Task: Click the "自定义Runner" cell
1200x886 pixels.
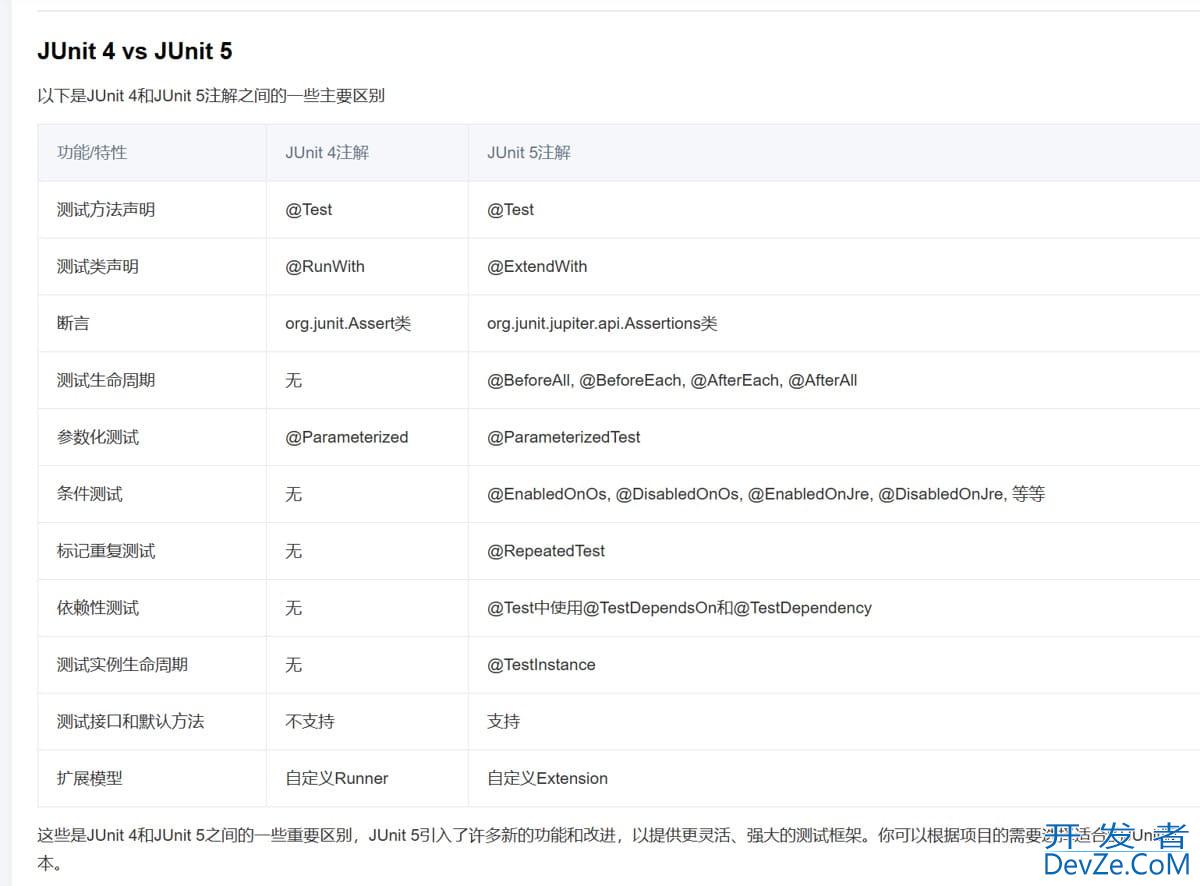Action: (x=337, y=779)
